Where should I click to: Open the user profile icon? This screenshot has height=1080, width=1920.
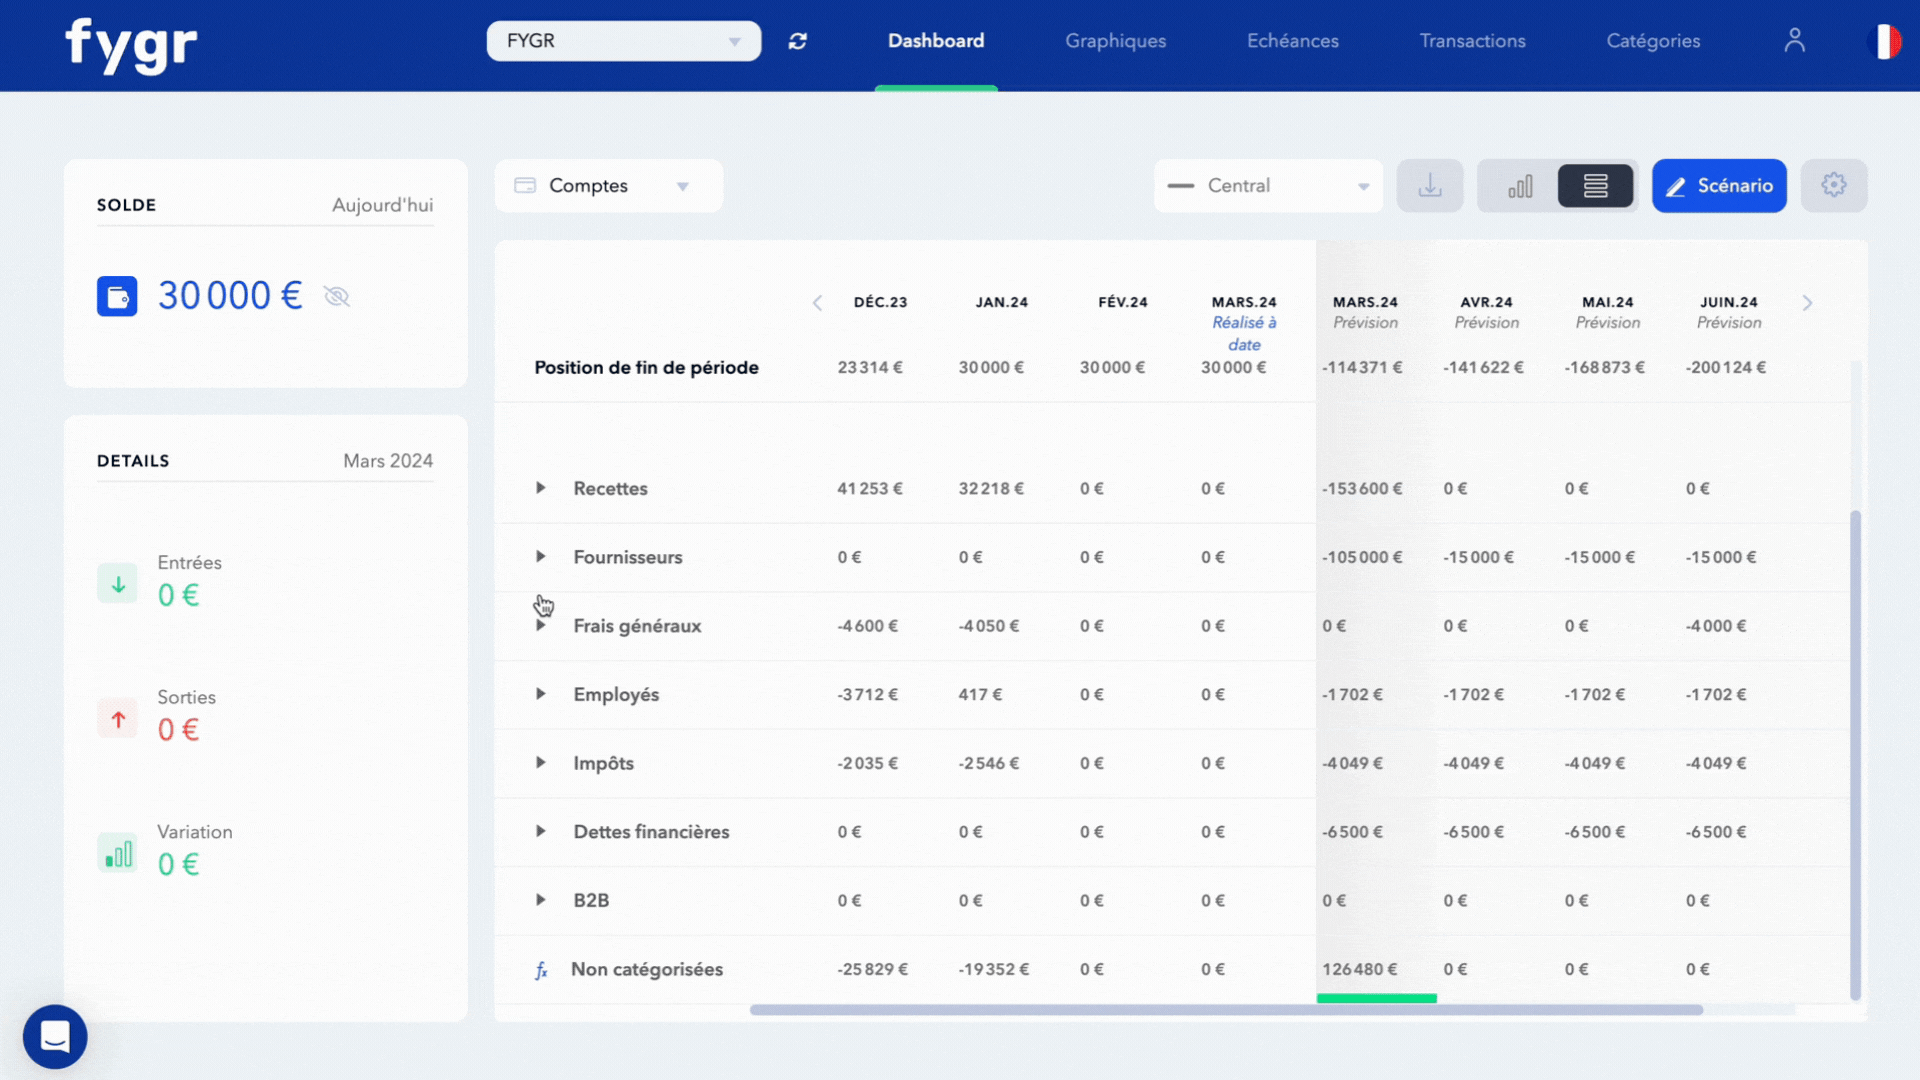1794,40
